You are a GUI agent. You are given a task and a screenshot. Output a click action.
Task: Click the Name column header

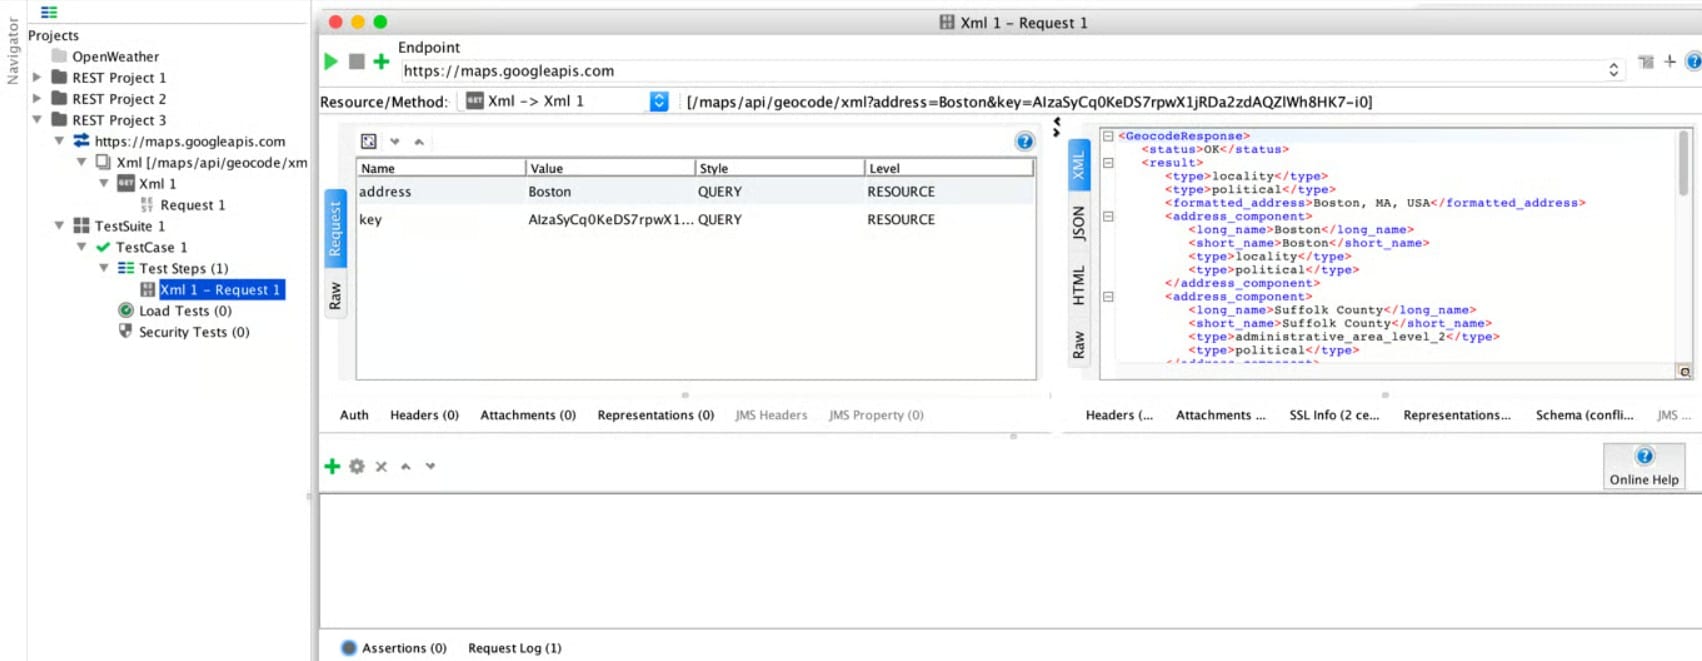click(x=441, y=168)
